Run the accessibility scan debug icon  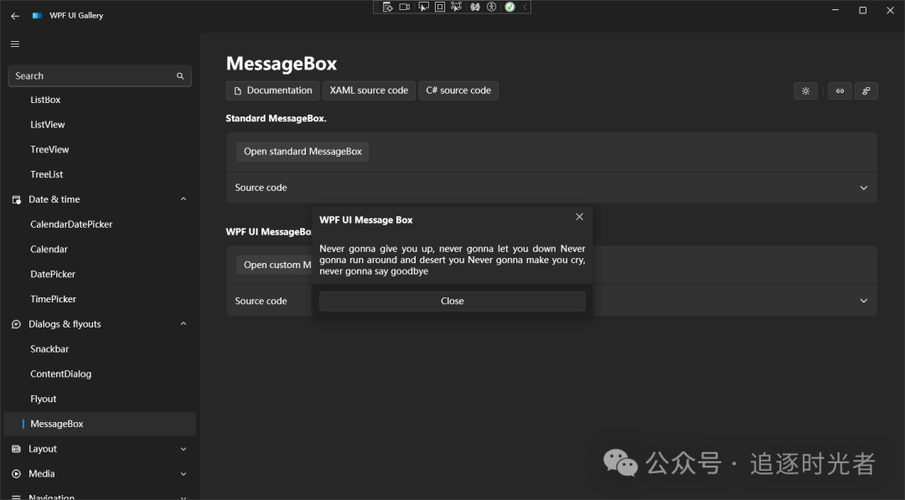click(491, 7)
